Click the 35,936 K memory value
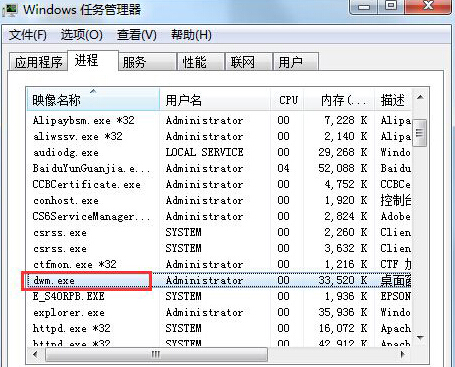Screen dimensions: 455x367 coord(343,312)
